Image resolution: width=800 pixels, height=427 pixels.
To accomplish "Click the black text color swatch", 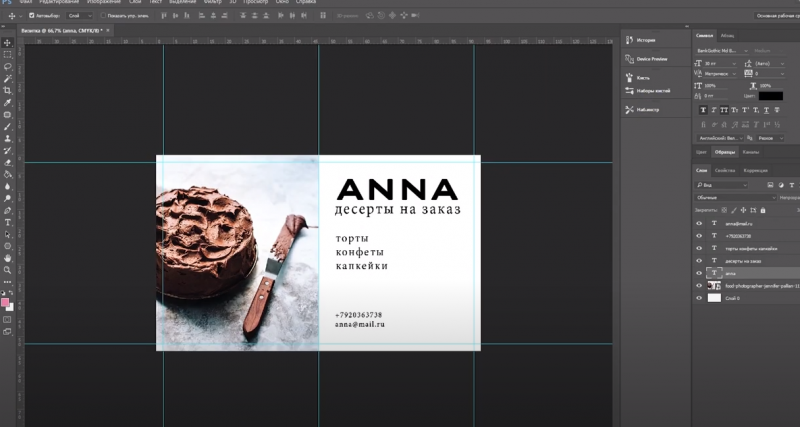I will [771, 96].
